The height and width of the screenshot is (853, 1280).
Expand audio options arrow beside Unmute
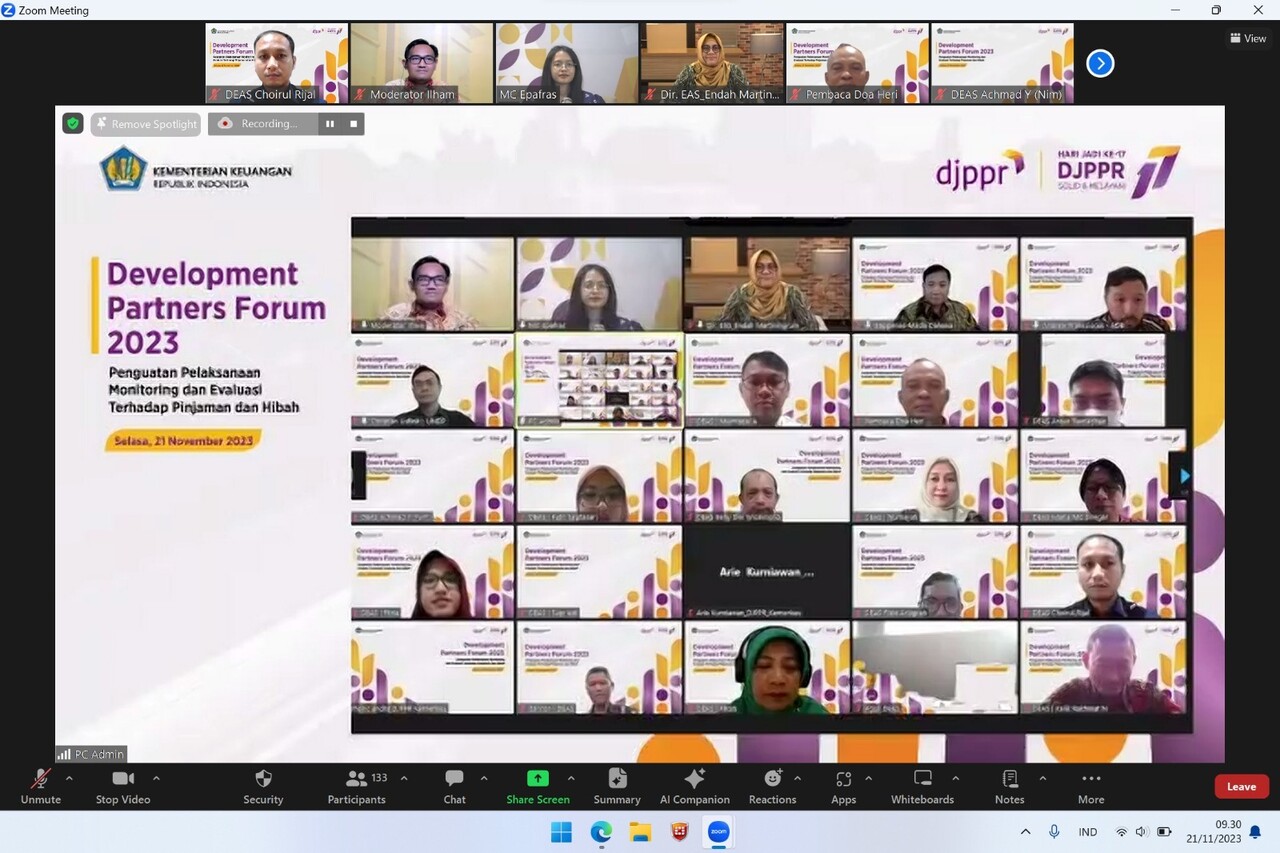click(69, 778)
